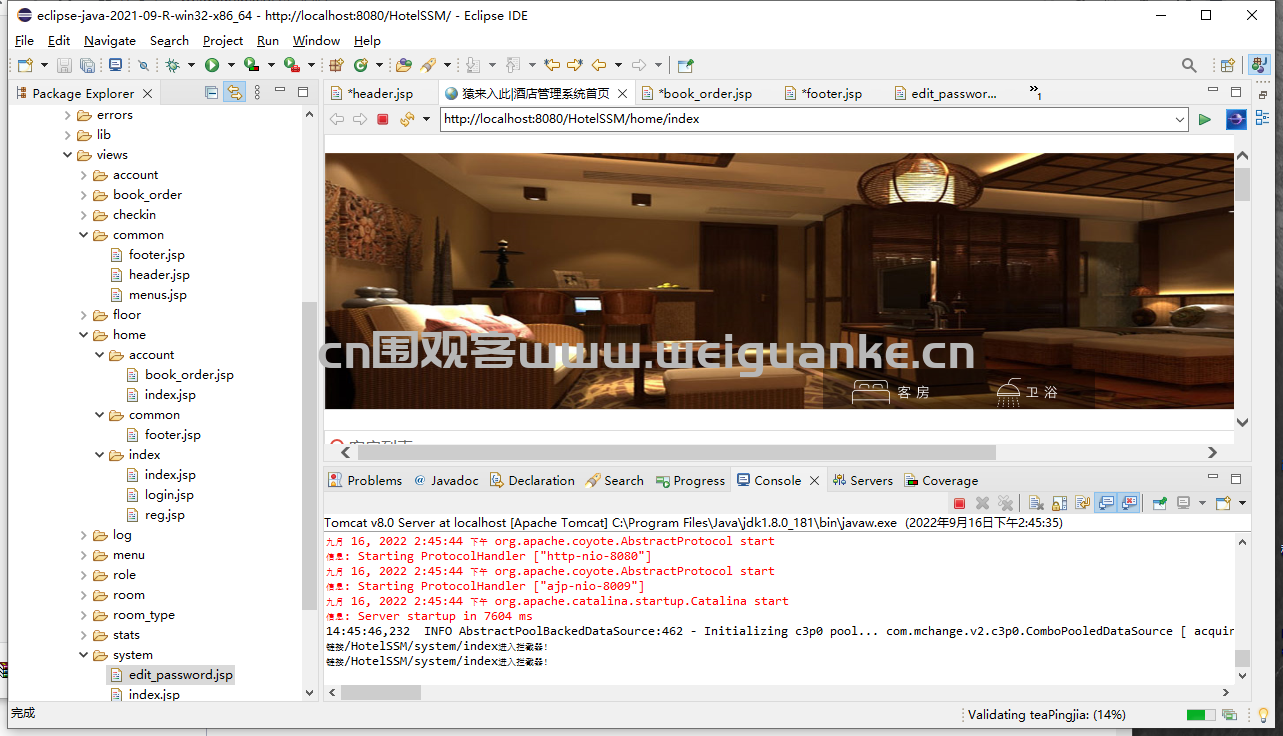Click the Package Explorer vertical scrollbar
Image resolution: width=1283 pixels, height=736 pixels.
[x=309, y=455]
